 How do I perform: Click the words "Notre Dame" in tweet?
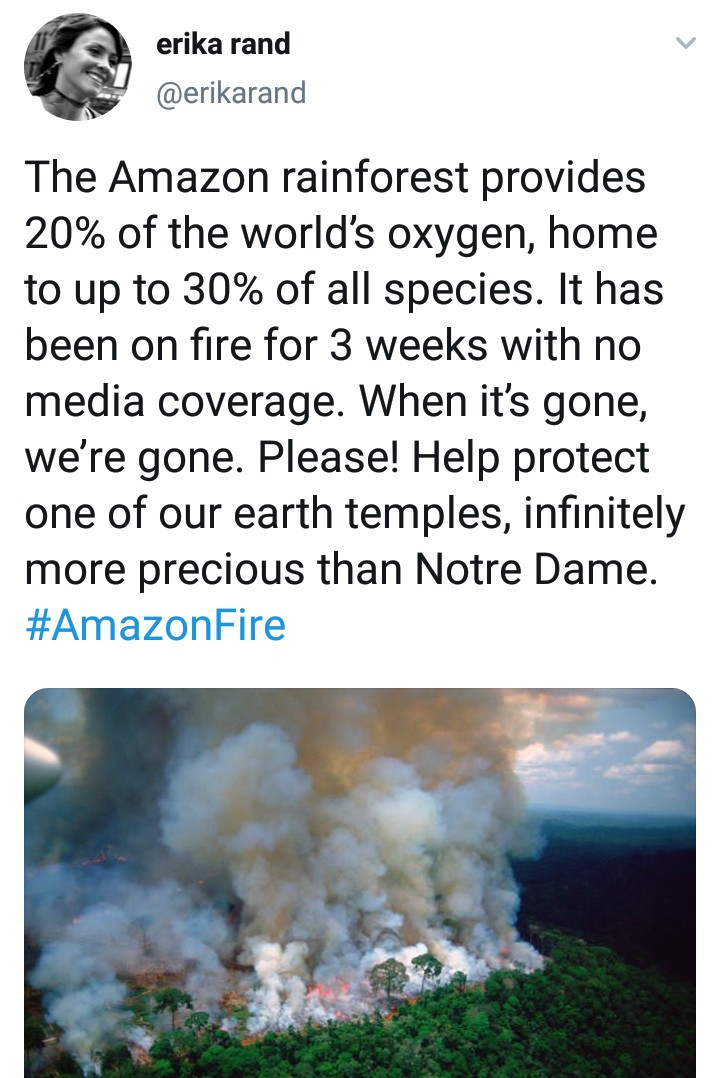[547, 570]
